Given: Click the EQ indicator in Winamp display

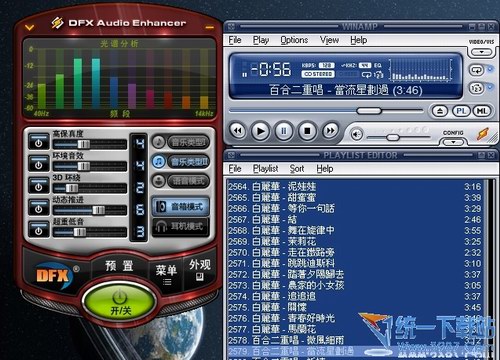Looking at the screenshot, I should point(377,65).
